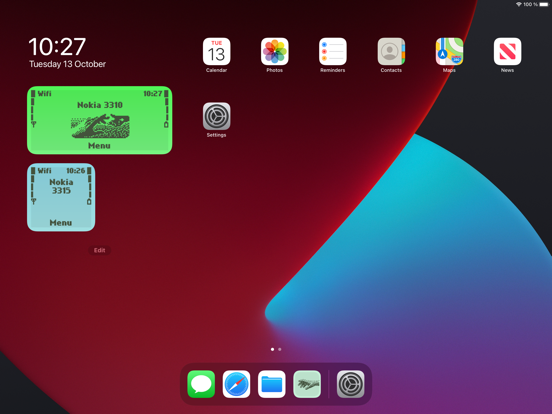This screenshot has height=414, width=552.
Task: Open the recent Settings icon in dock
Action: (x=350, y=384)
